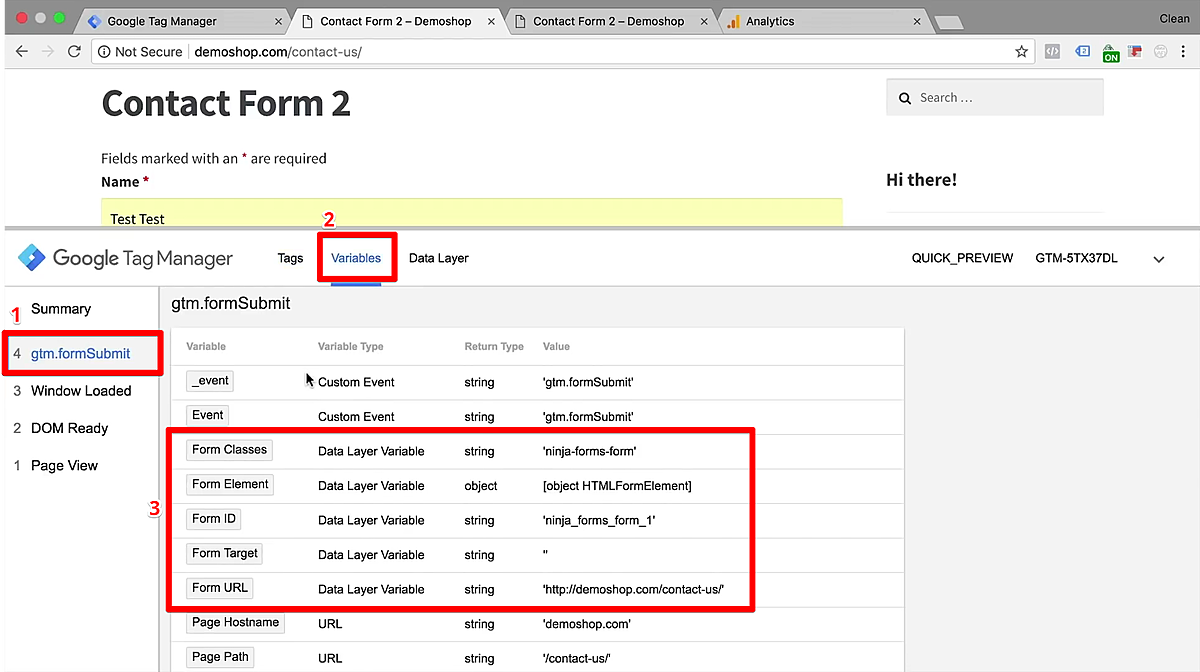Go back to the previous page
Viewport: 1200px width, 672px height.
click(22, 51)
